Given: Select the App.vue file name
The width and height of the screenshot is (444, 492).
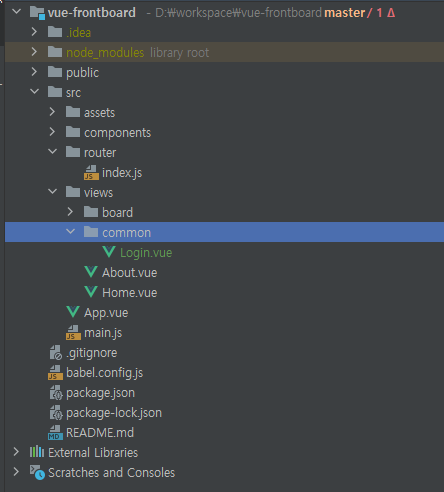Looking at the screenshot, I should pos(106,313).
